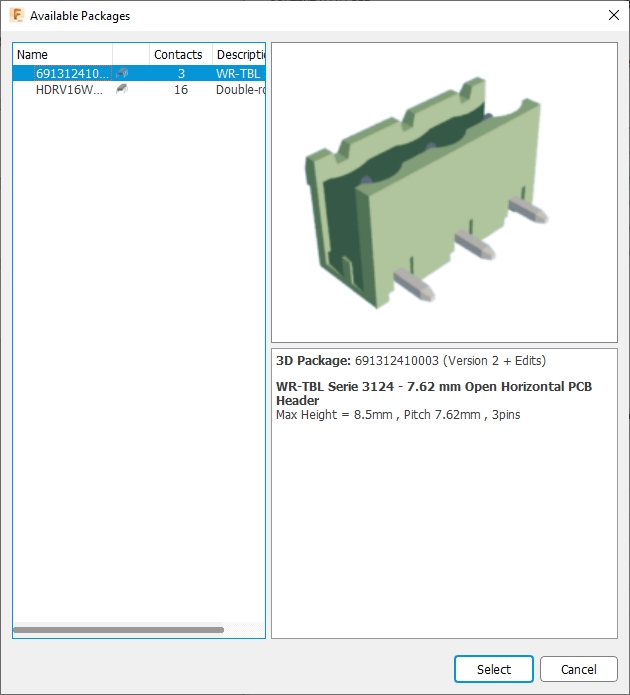Click the WR-TBL Serie 3124 heading
Image resolution: width=630 pixels, height=695 pixels.
point(434,393)
